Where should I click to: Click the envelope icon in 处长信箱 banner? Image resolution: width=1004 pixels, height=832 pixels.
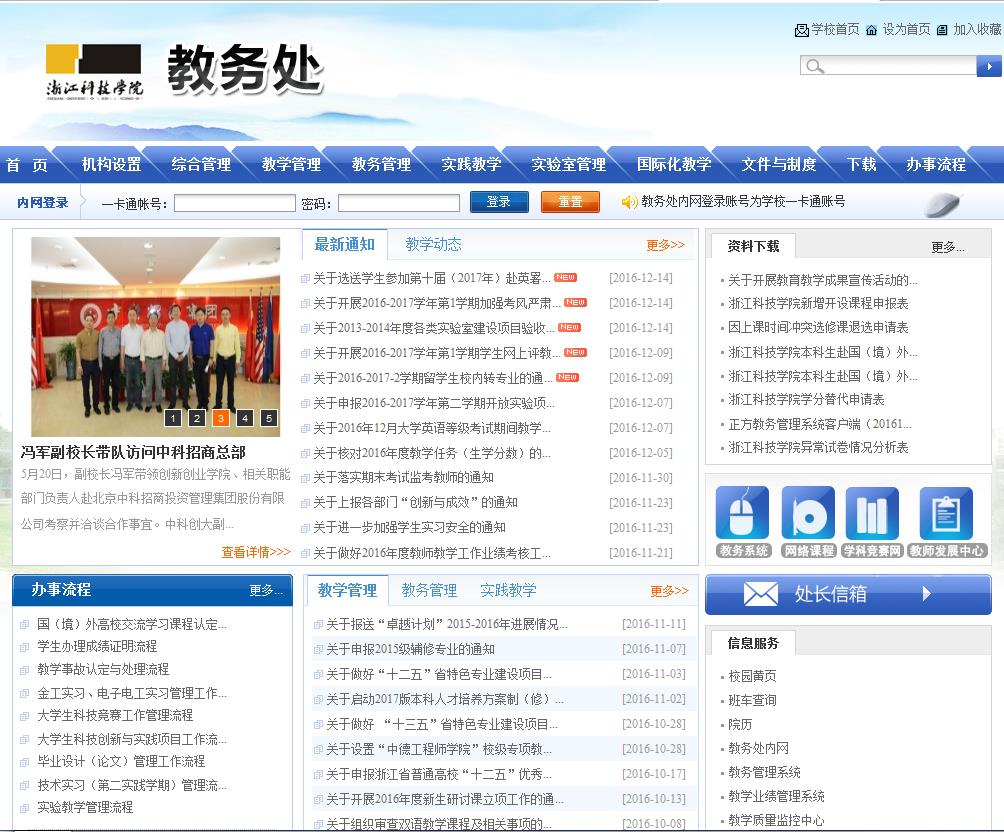pyautogui.click(x=761, y=594)
